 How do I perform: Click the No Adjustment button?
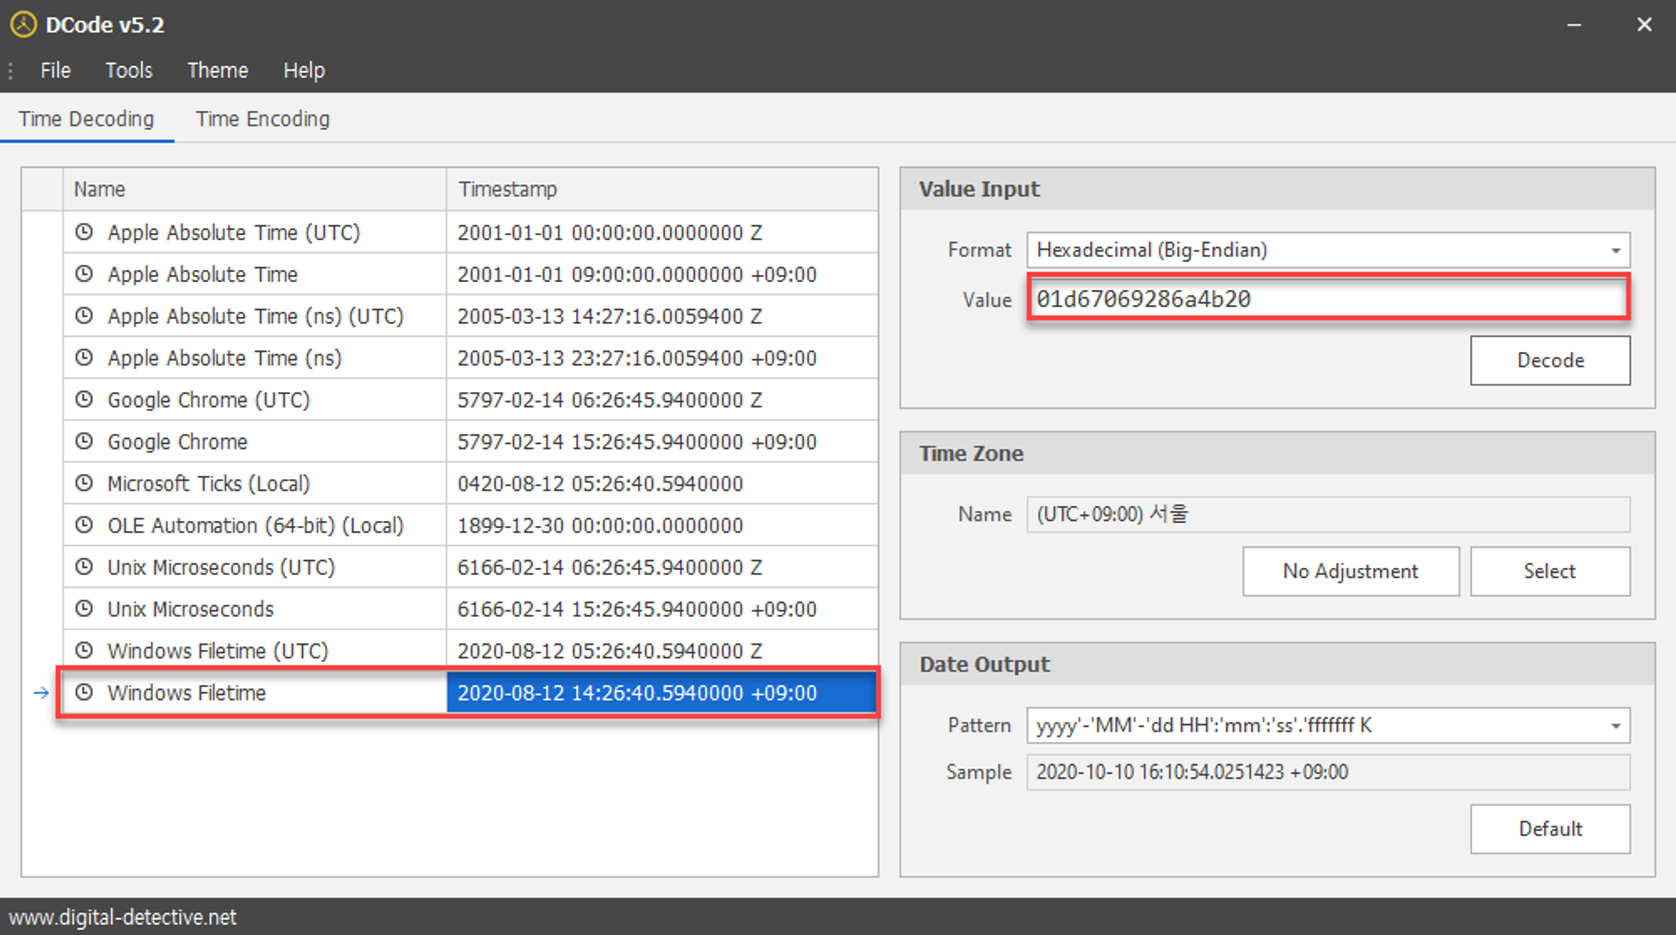(1350, 571)
